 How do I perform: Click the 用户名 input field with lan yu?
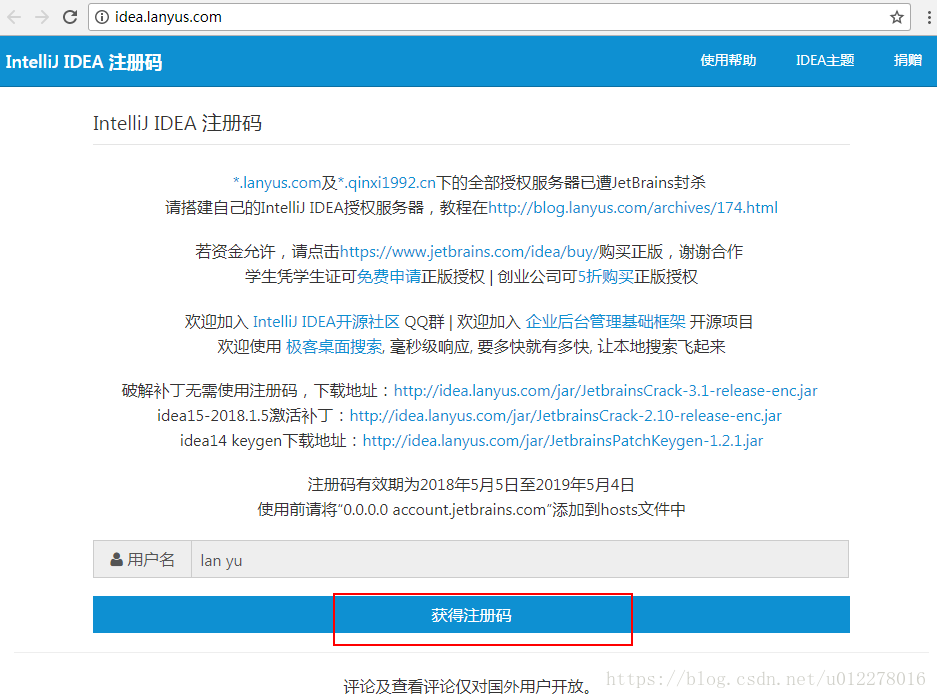pyautogui.click(x=519, y=559)
